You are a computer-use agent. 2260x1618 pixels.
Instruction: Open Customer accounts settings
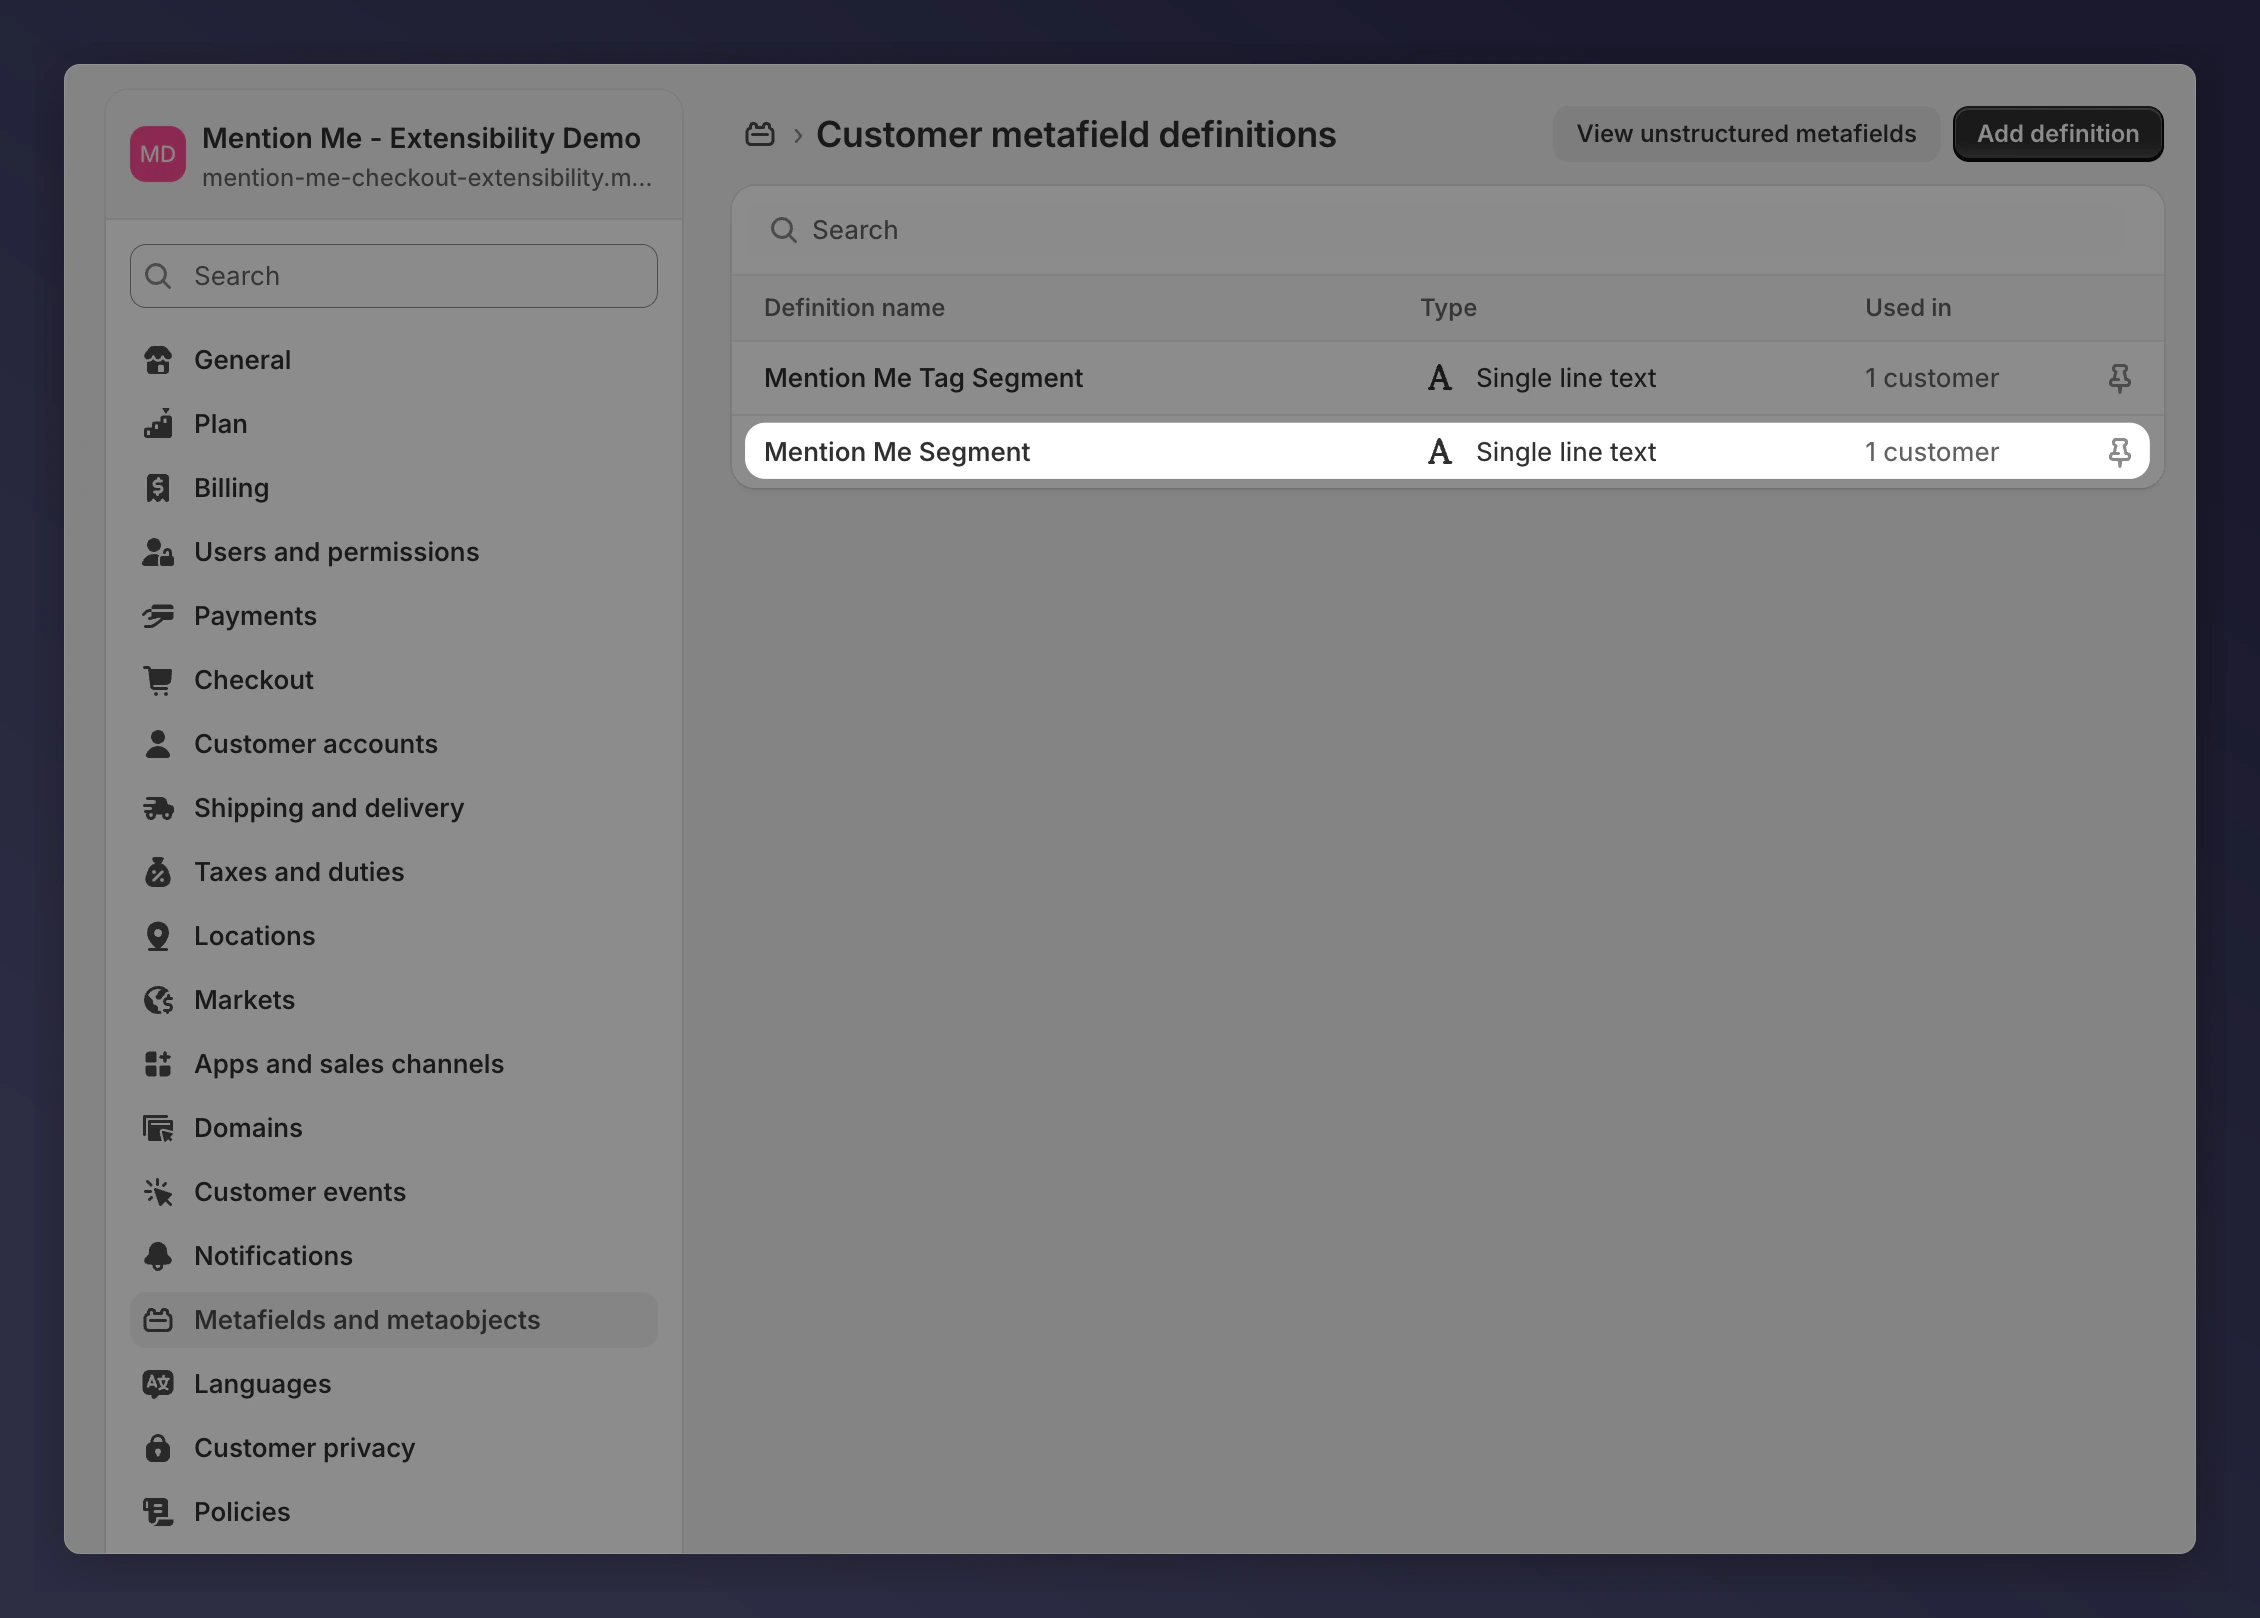pyautogui.click(x=394, y=744)
